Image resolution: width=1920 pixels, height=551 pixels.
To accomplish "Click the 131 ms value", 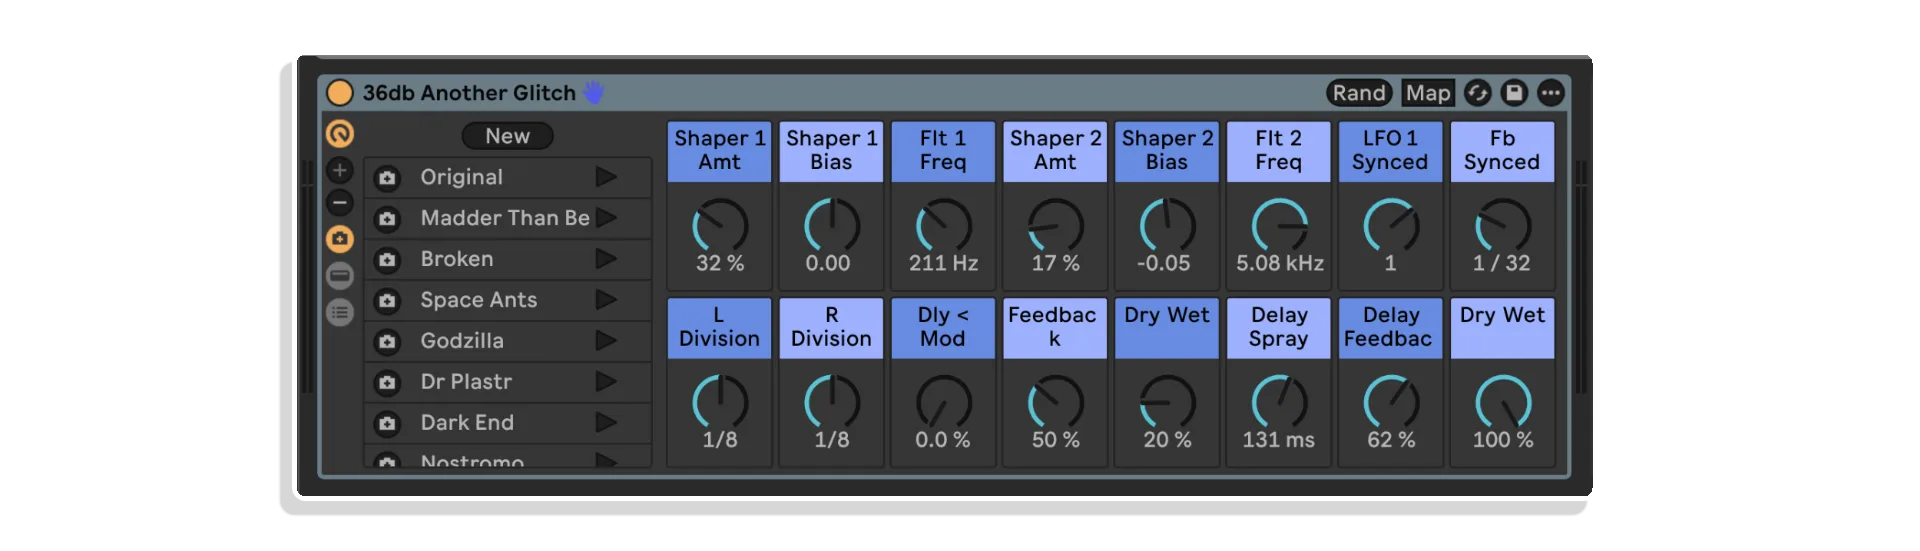I will (1279, 440).
